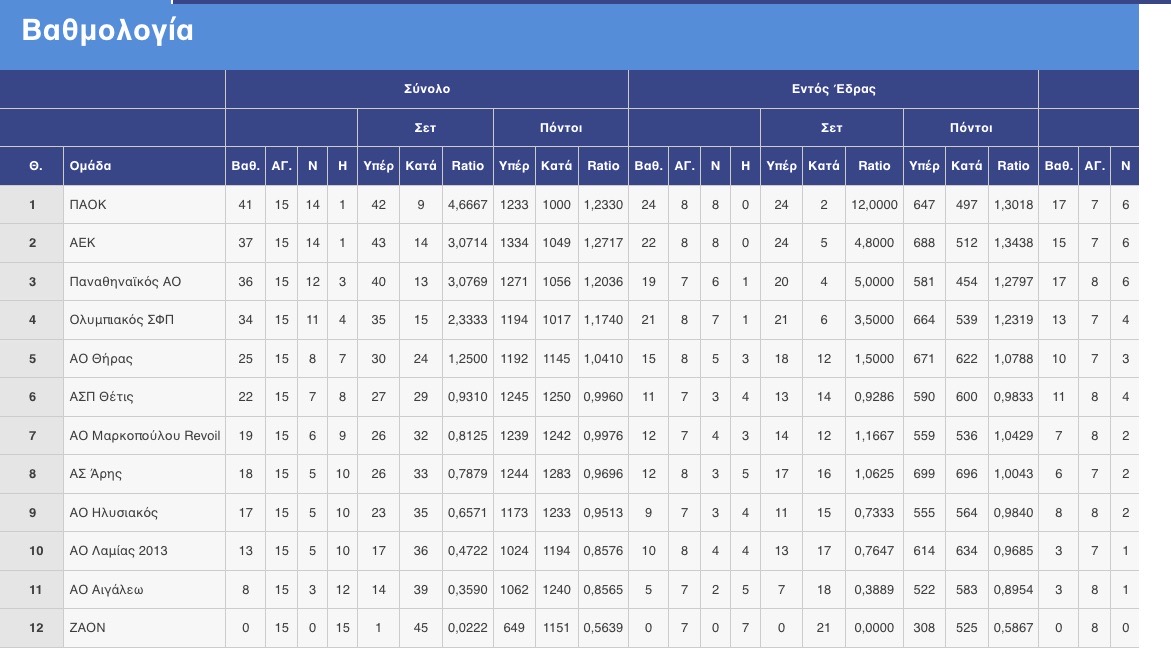
Task: Click the Πόντοι subheader under Σύνολο
Action: (561, 128)
